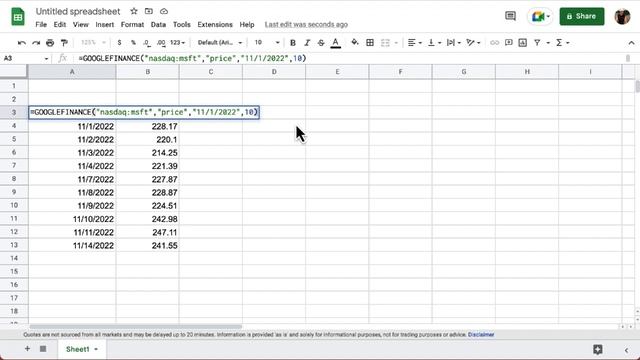Click the Redo arrow in toolbar
Viewport: 640px width, 360px height.
point(36,42)
